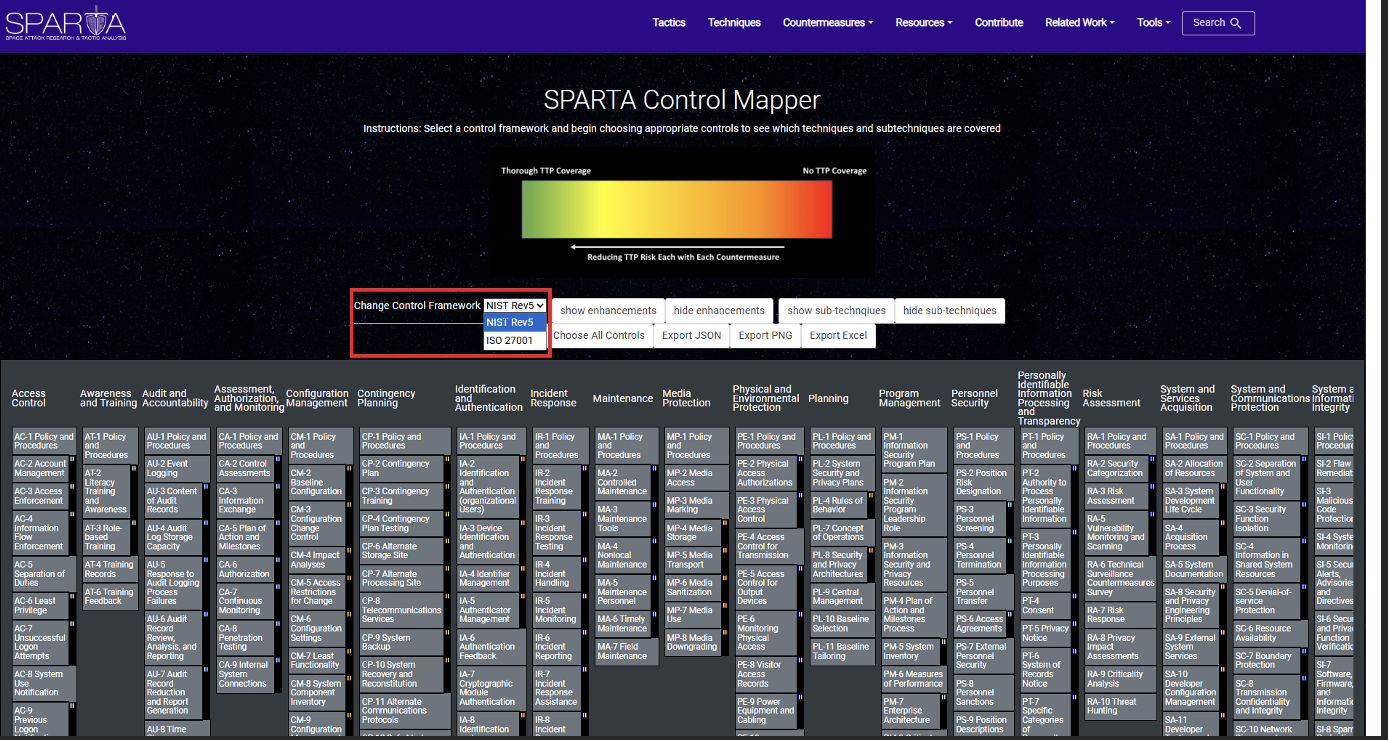Open the Tactics page
Viewport: 1388px width, 740px height.
[x=669, y=22]
